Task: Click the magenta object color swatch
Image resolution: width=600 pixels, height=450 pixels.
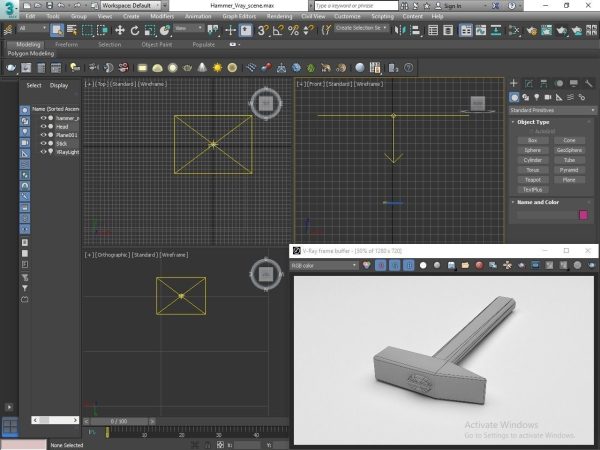Action: point(583,215)
